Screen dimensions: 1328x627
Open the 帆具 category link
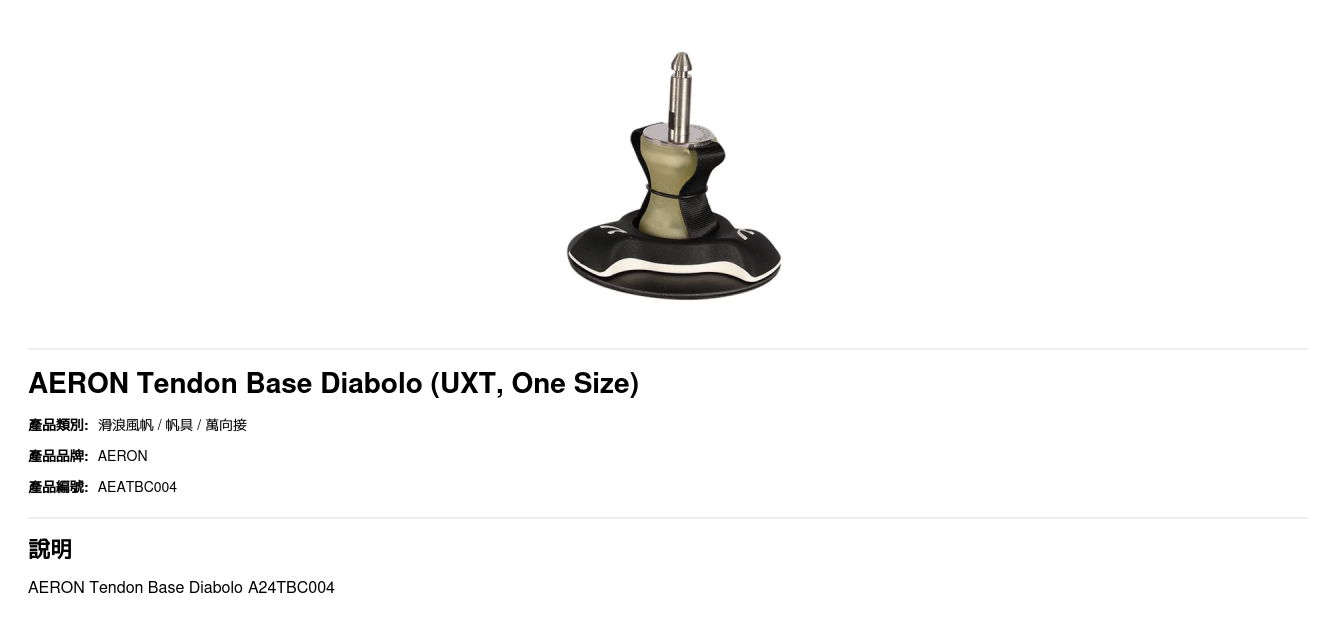[x=179, y=425]
